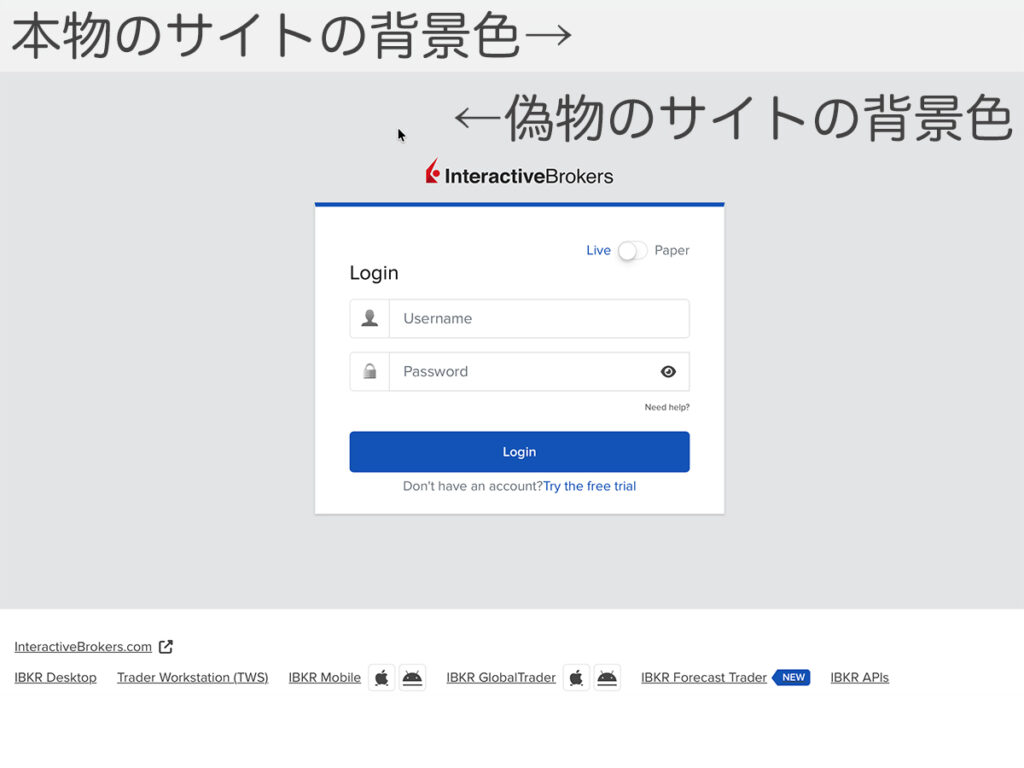Open IBKR GlobalTrader Android download icon
This screenshot has height=768, width=1024.
607,678
